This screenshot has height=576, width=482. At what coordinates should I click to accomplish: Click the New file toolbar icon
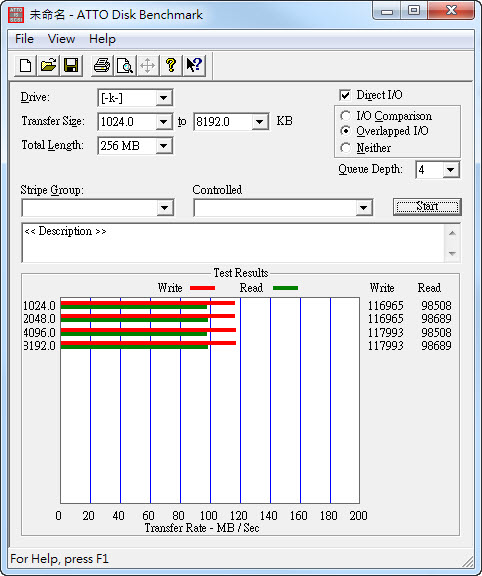[x=25, y=66]
